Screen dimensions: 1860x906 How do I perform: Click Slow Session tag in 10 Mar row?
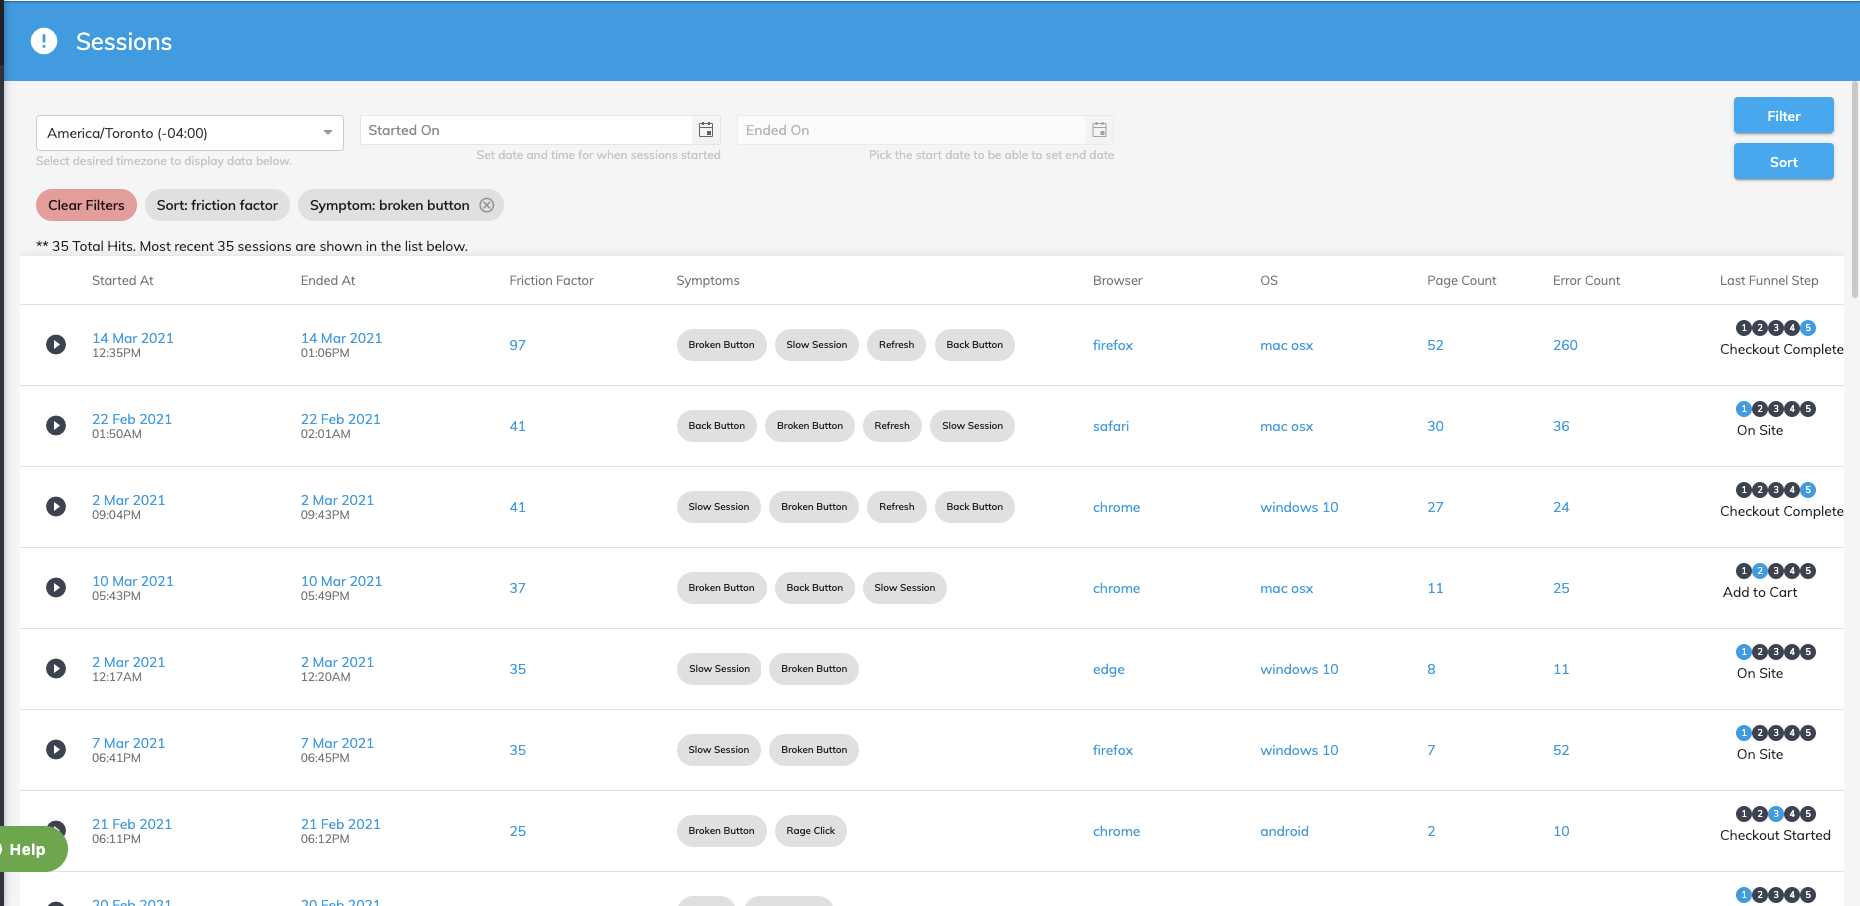(x=904, y=588)
